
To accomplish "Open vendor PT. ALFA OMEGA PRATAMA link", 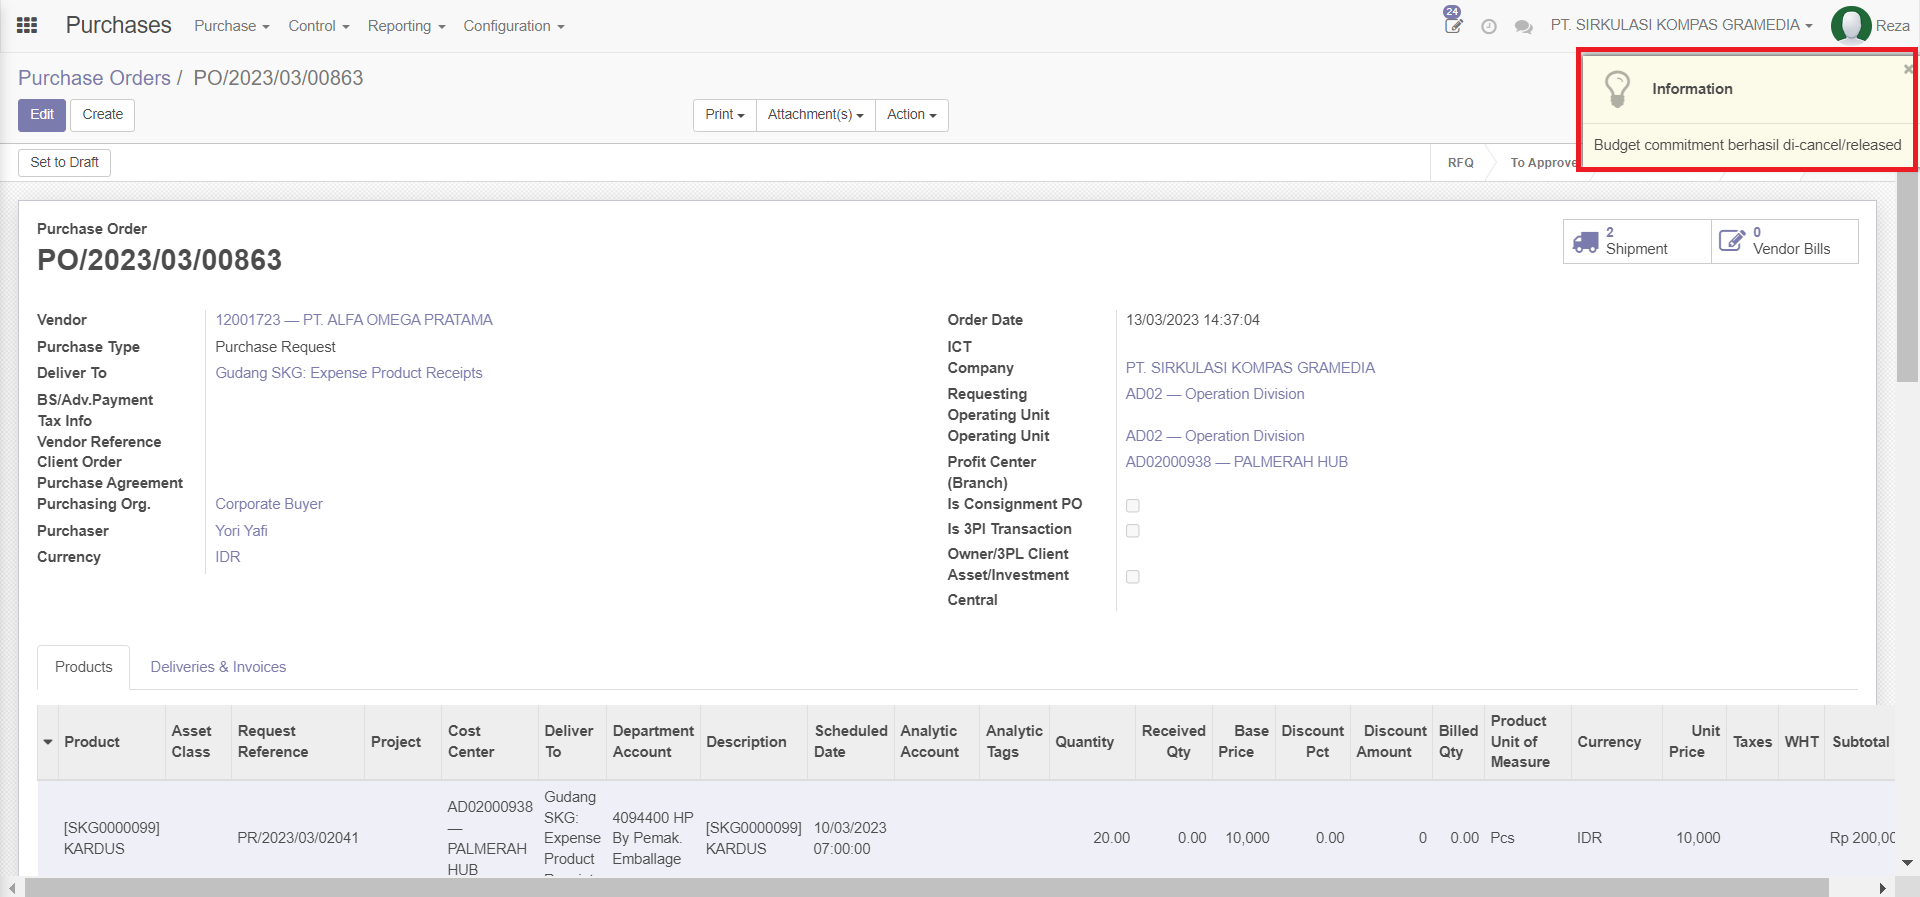I will tap(354, 320).
